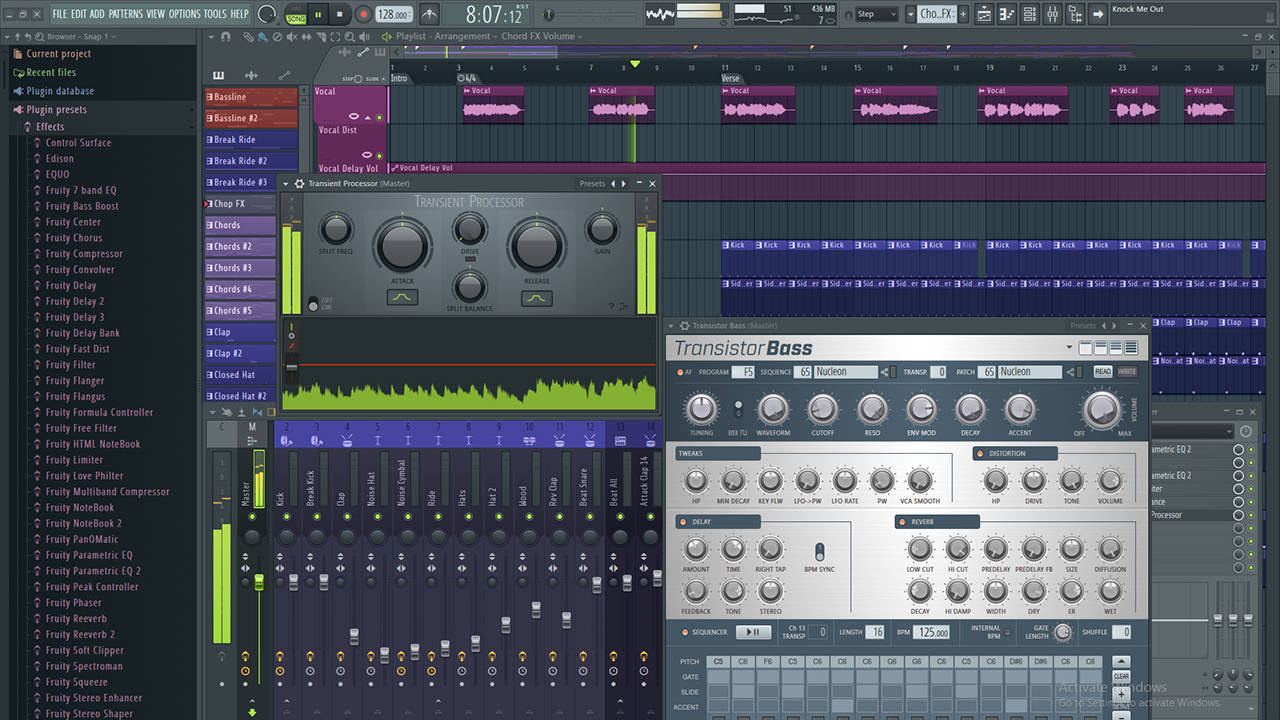The image size is (1280, 720).
Task: Click the CUTOFF knob in Transistor Bass
Action: 822,409
